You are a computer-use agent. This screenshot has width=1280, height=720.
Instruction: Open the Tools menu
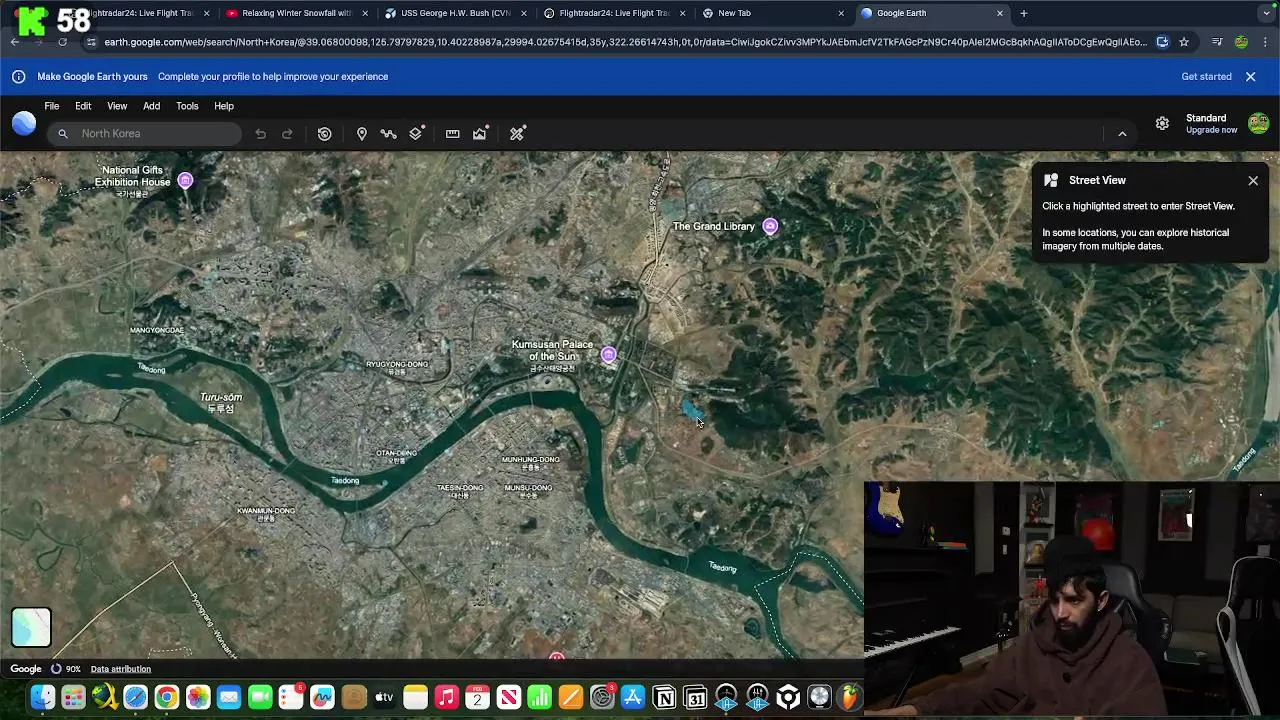point(187,106)
